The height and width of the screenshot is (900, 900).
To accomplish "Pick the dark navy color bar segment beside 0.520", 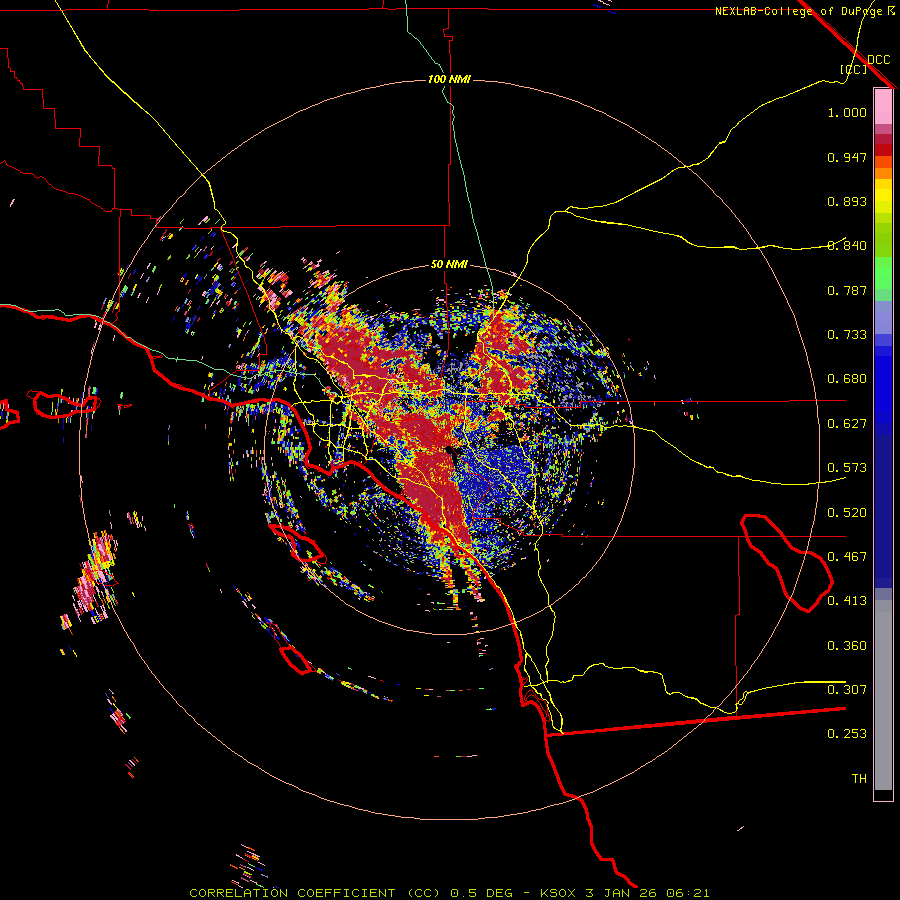I will point(883,511).
